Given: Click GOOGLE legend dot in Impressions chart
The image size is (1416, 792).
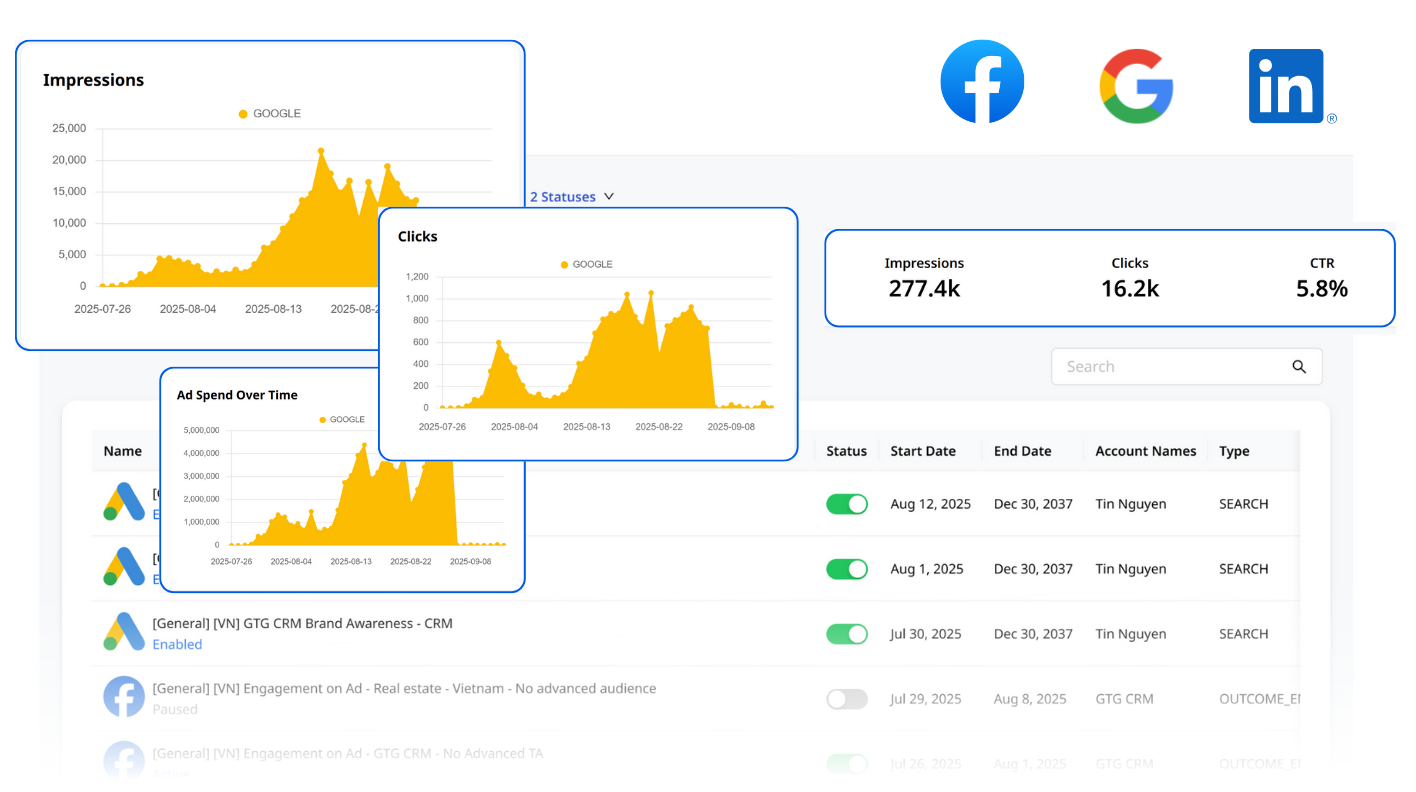Looking at the screenshot, I should click(243, 114).
